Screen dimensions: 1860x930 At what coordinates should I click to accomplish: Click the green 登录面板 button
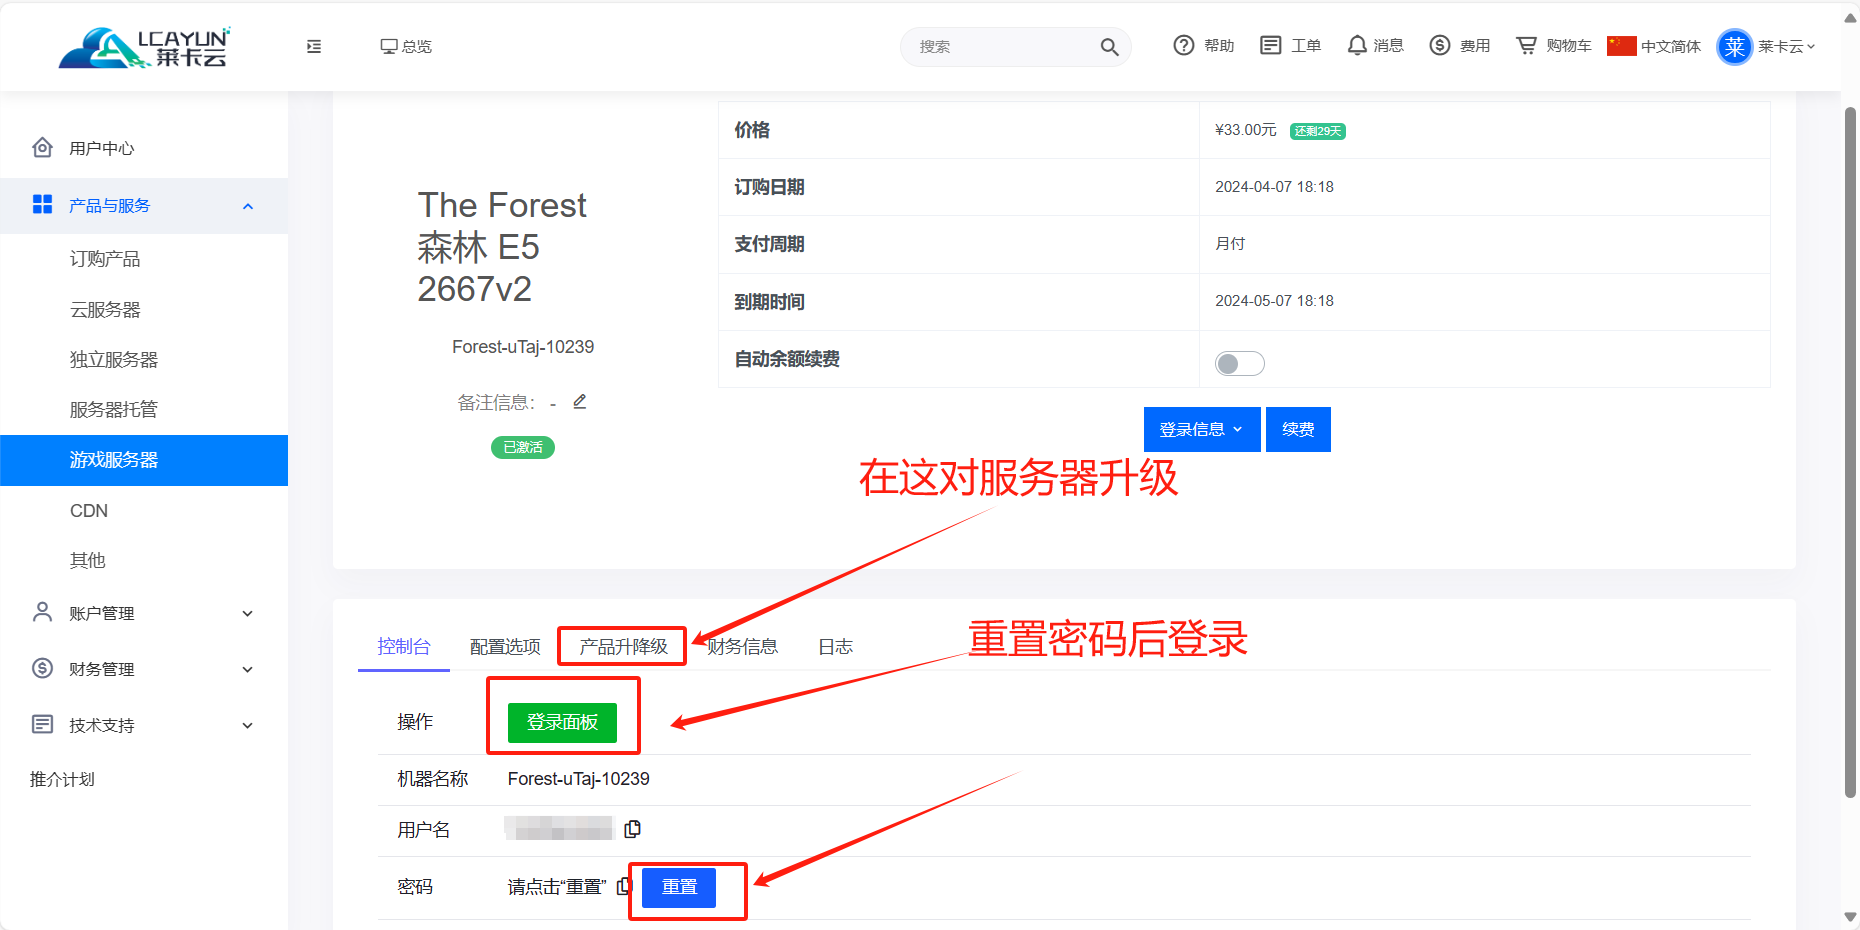[562, 722]
